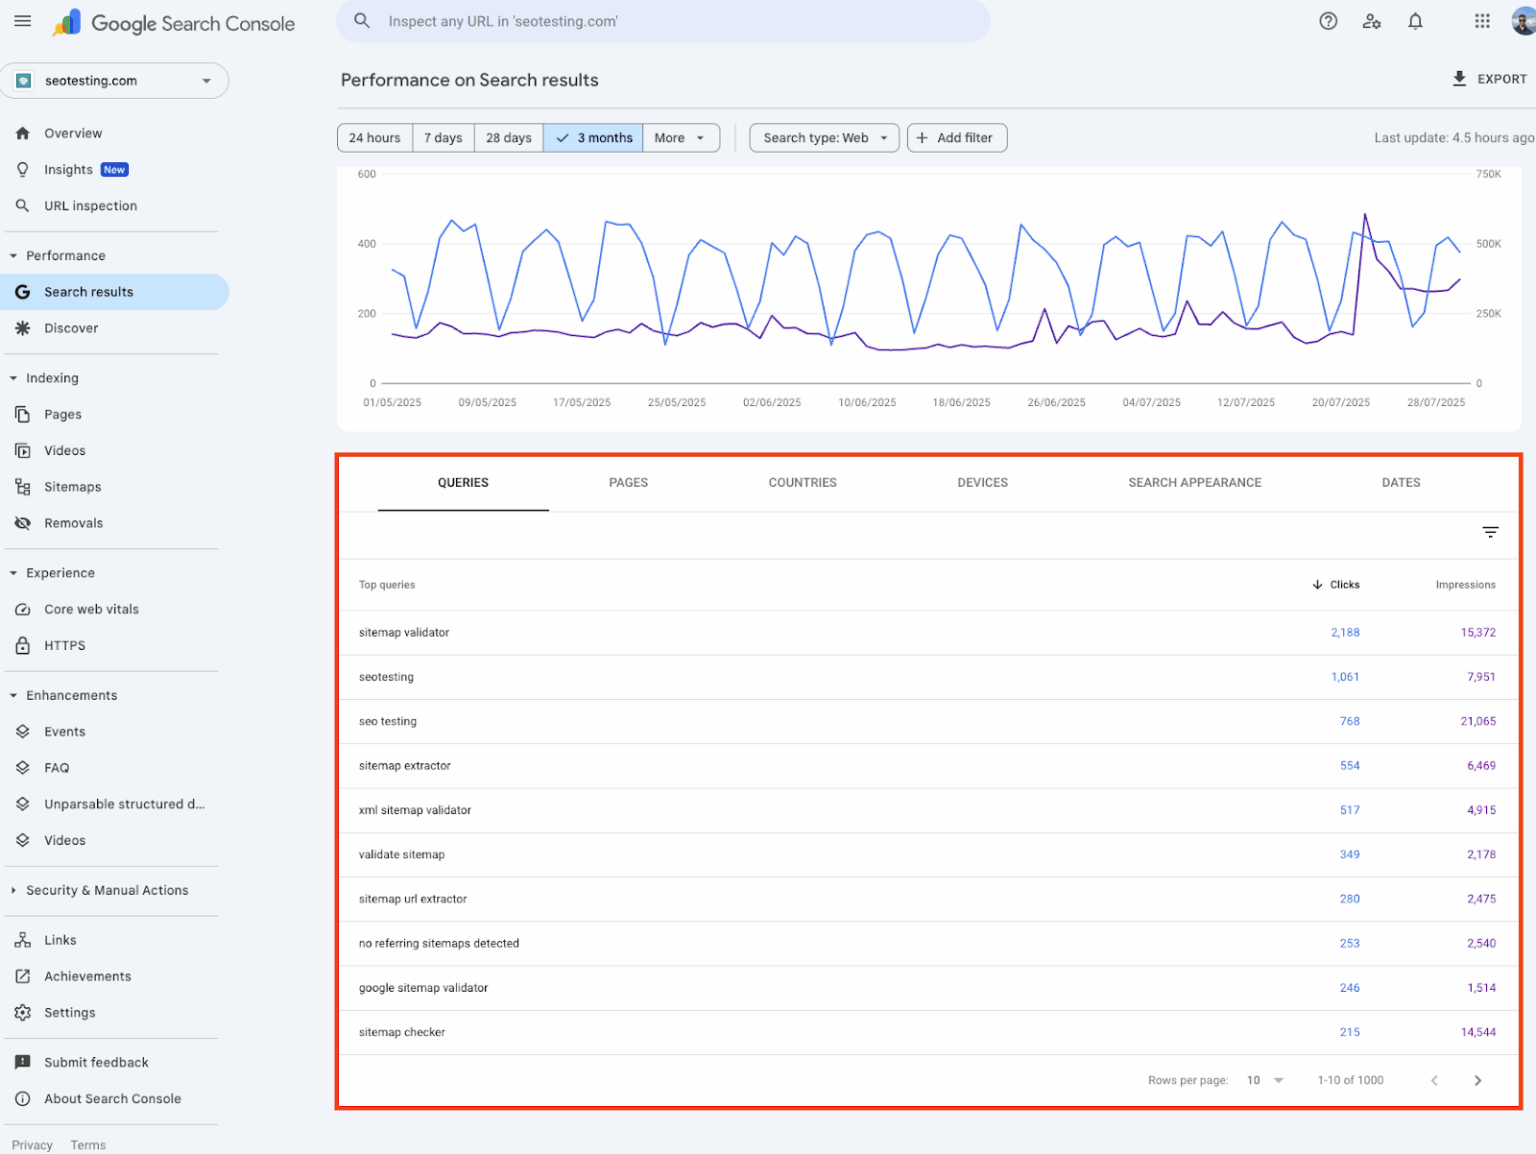Select the Discover report icon
The width and height of the screenshot is (1536, 1154).
click(x=22, y=328)
